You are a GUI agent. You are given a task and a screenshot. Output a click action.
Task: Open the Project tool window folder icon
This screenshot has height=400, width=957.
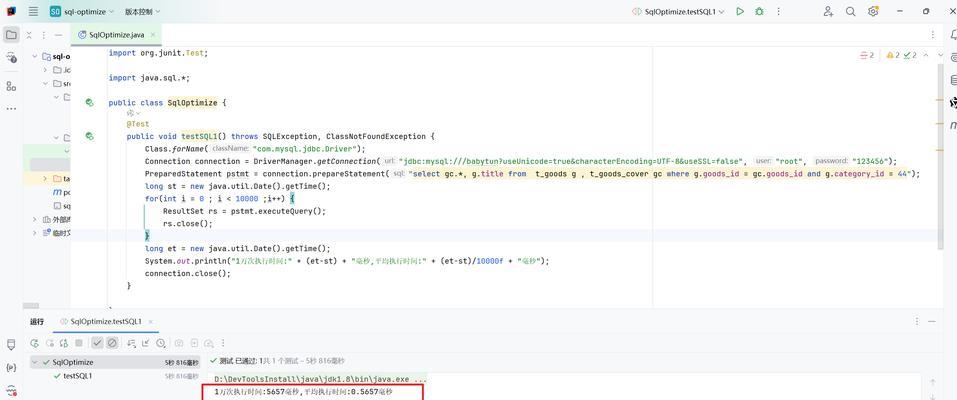click(x=11, y=34)
